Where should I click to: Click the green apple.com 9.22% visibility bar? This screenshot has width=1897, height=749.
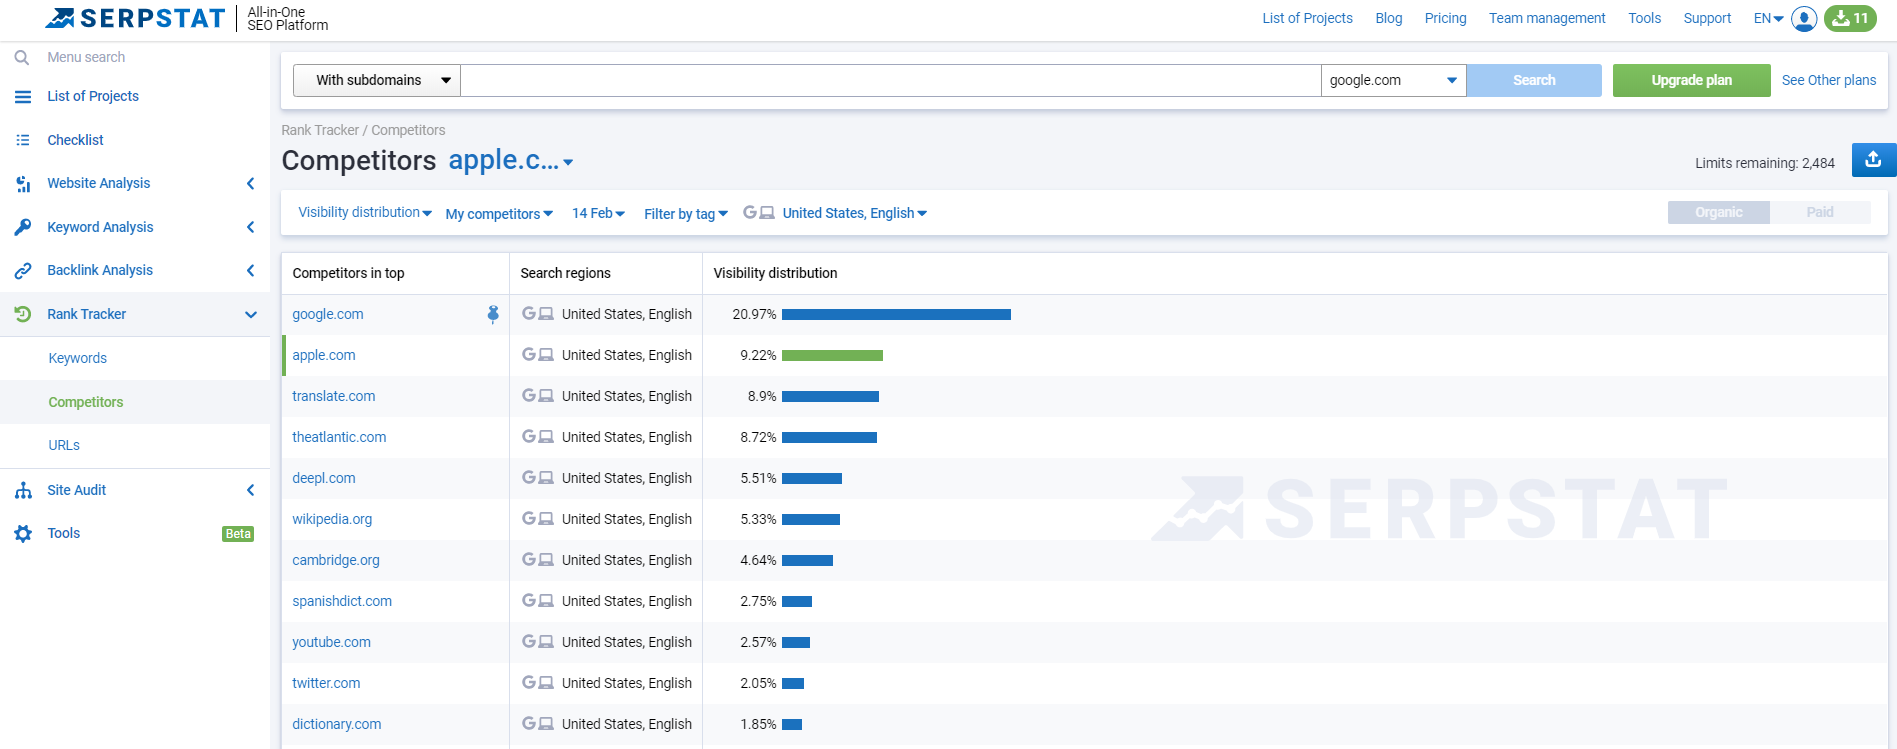[x=832, y=355]
